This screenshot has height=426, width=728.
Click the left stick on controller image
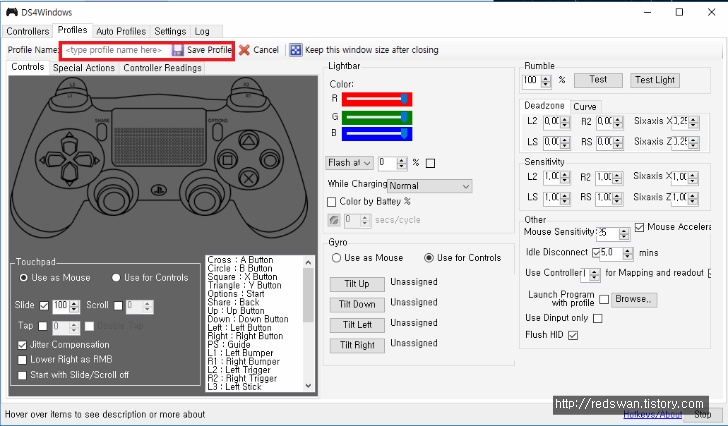[112, 200]
